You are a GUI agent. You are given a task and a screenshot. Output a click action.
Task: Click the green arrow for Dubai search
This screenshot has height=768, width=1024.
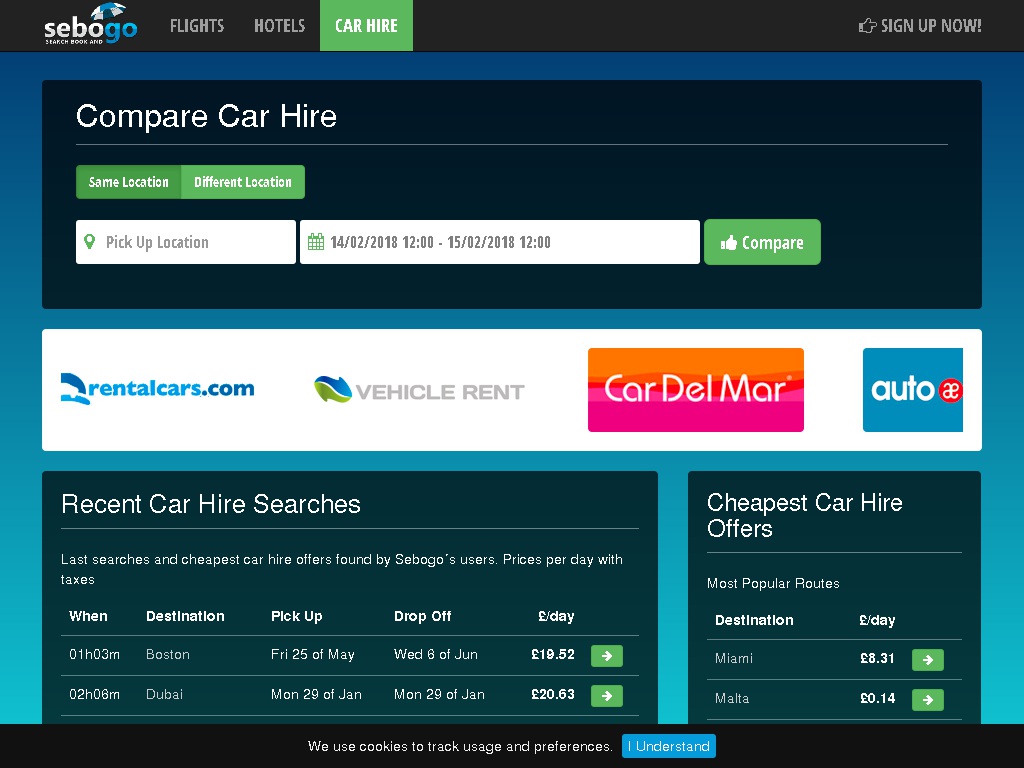[606, 696]
